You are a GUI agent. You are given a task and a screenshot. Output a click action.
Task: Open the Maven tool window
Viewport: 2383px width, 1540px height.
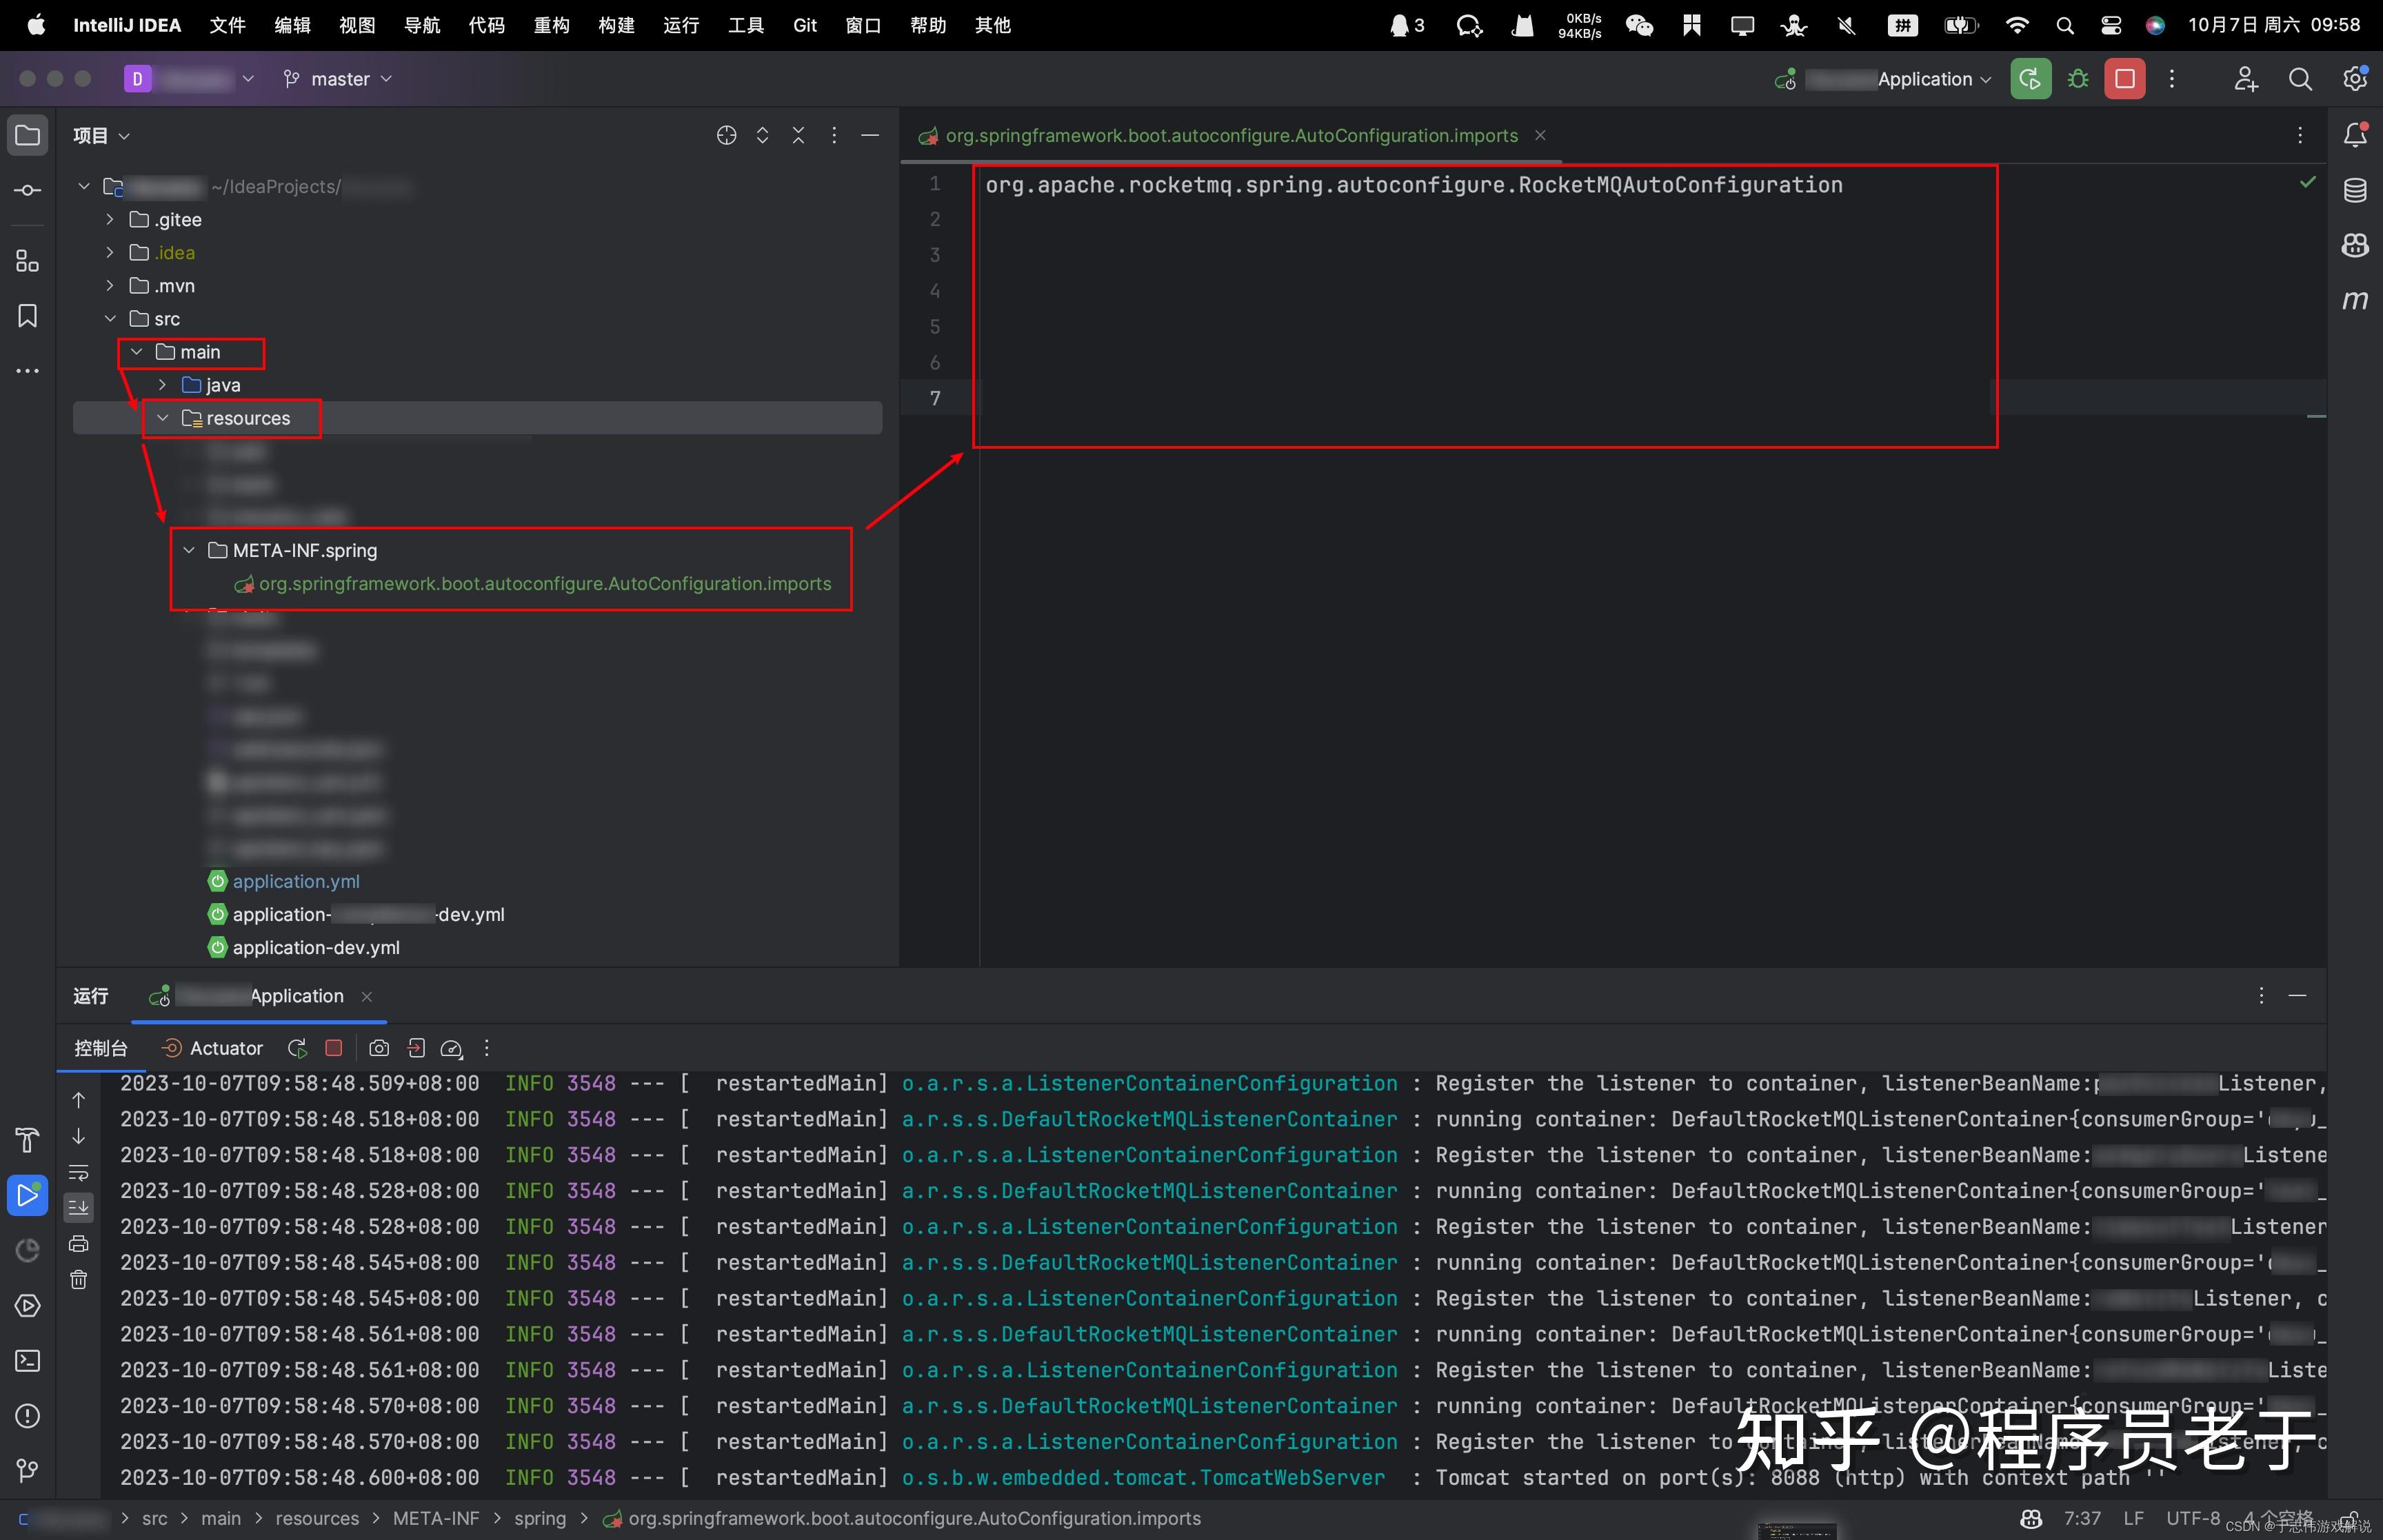click(x=2355, y=300)
